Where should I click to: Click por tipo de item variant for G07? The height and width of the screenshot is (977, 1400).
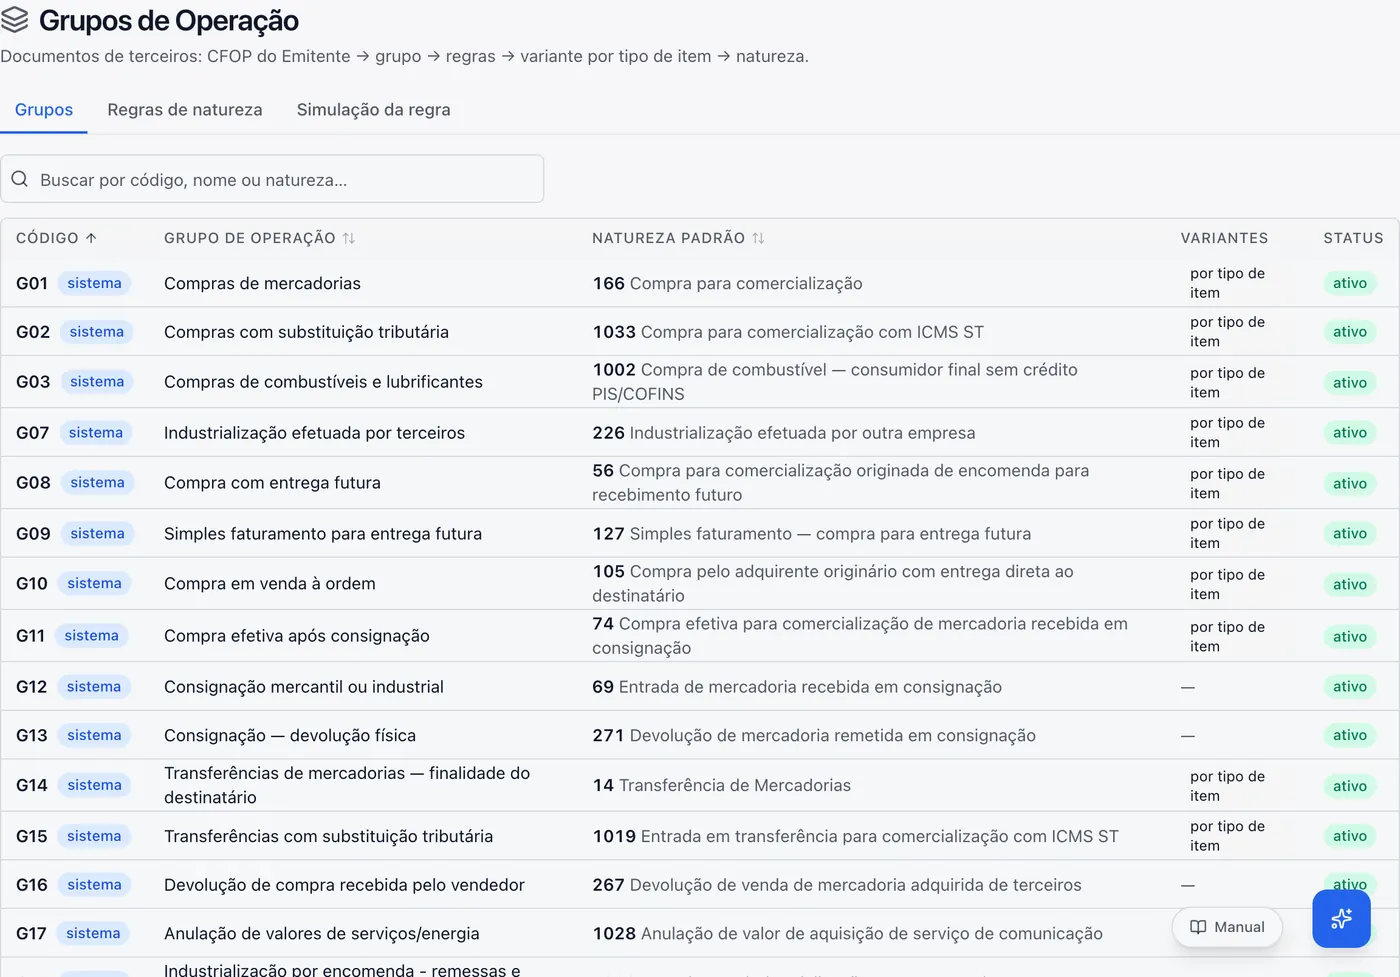click(x=1227, y=433)
